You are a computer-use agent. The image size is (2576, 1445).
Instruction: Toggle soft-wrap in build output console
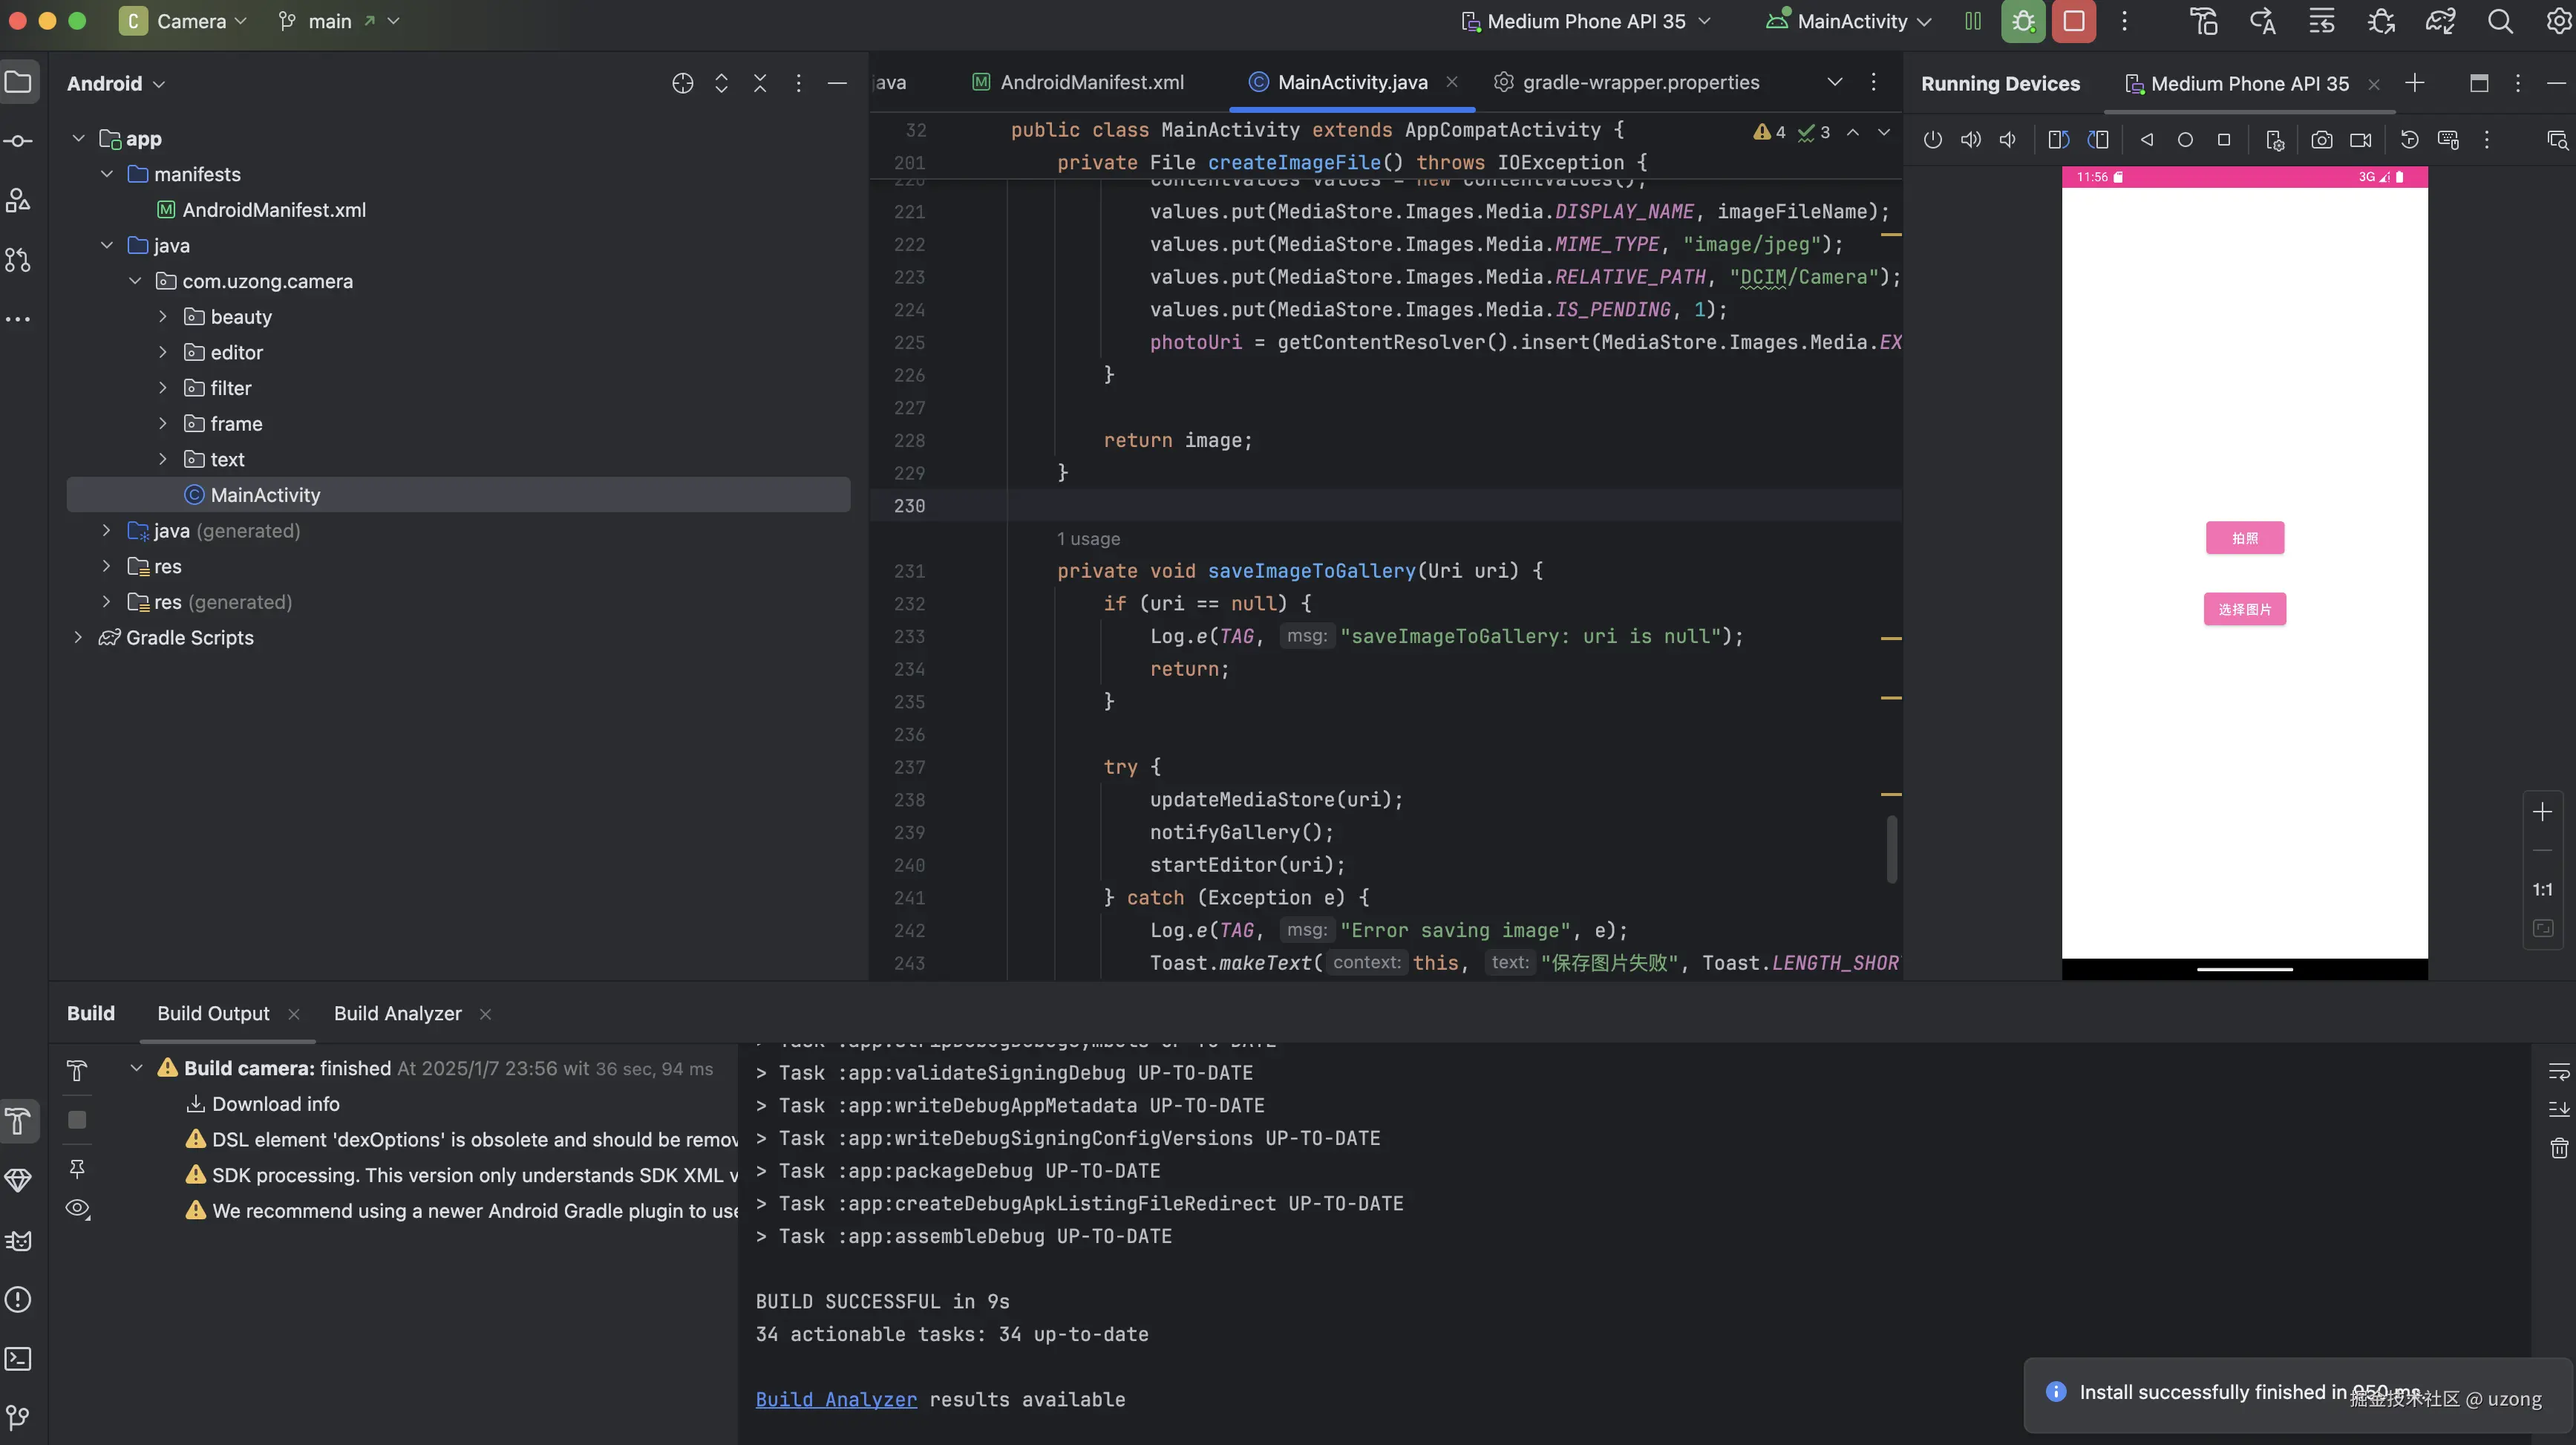2558,1072
